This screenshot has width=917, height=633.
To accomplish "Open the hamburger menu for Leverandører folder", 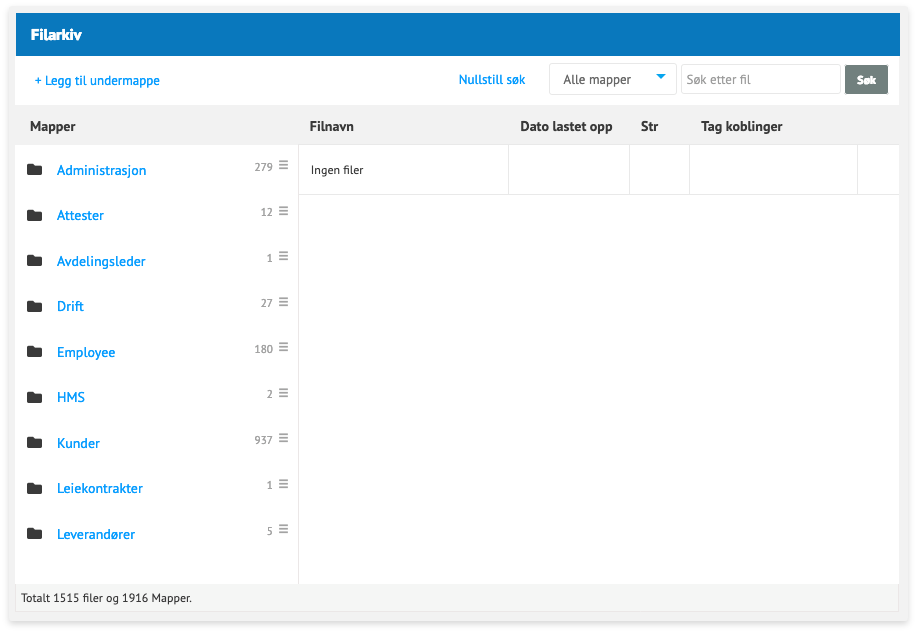I will [x=283, y=530].
